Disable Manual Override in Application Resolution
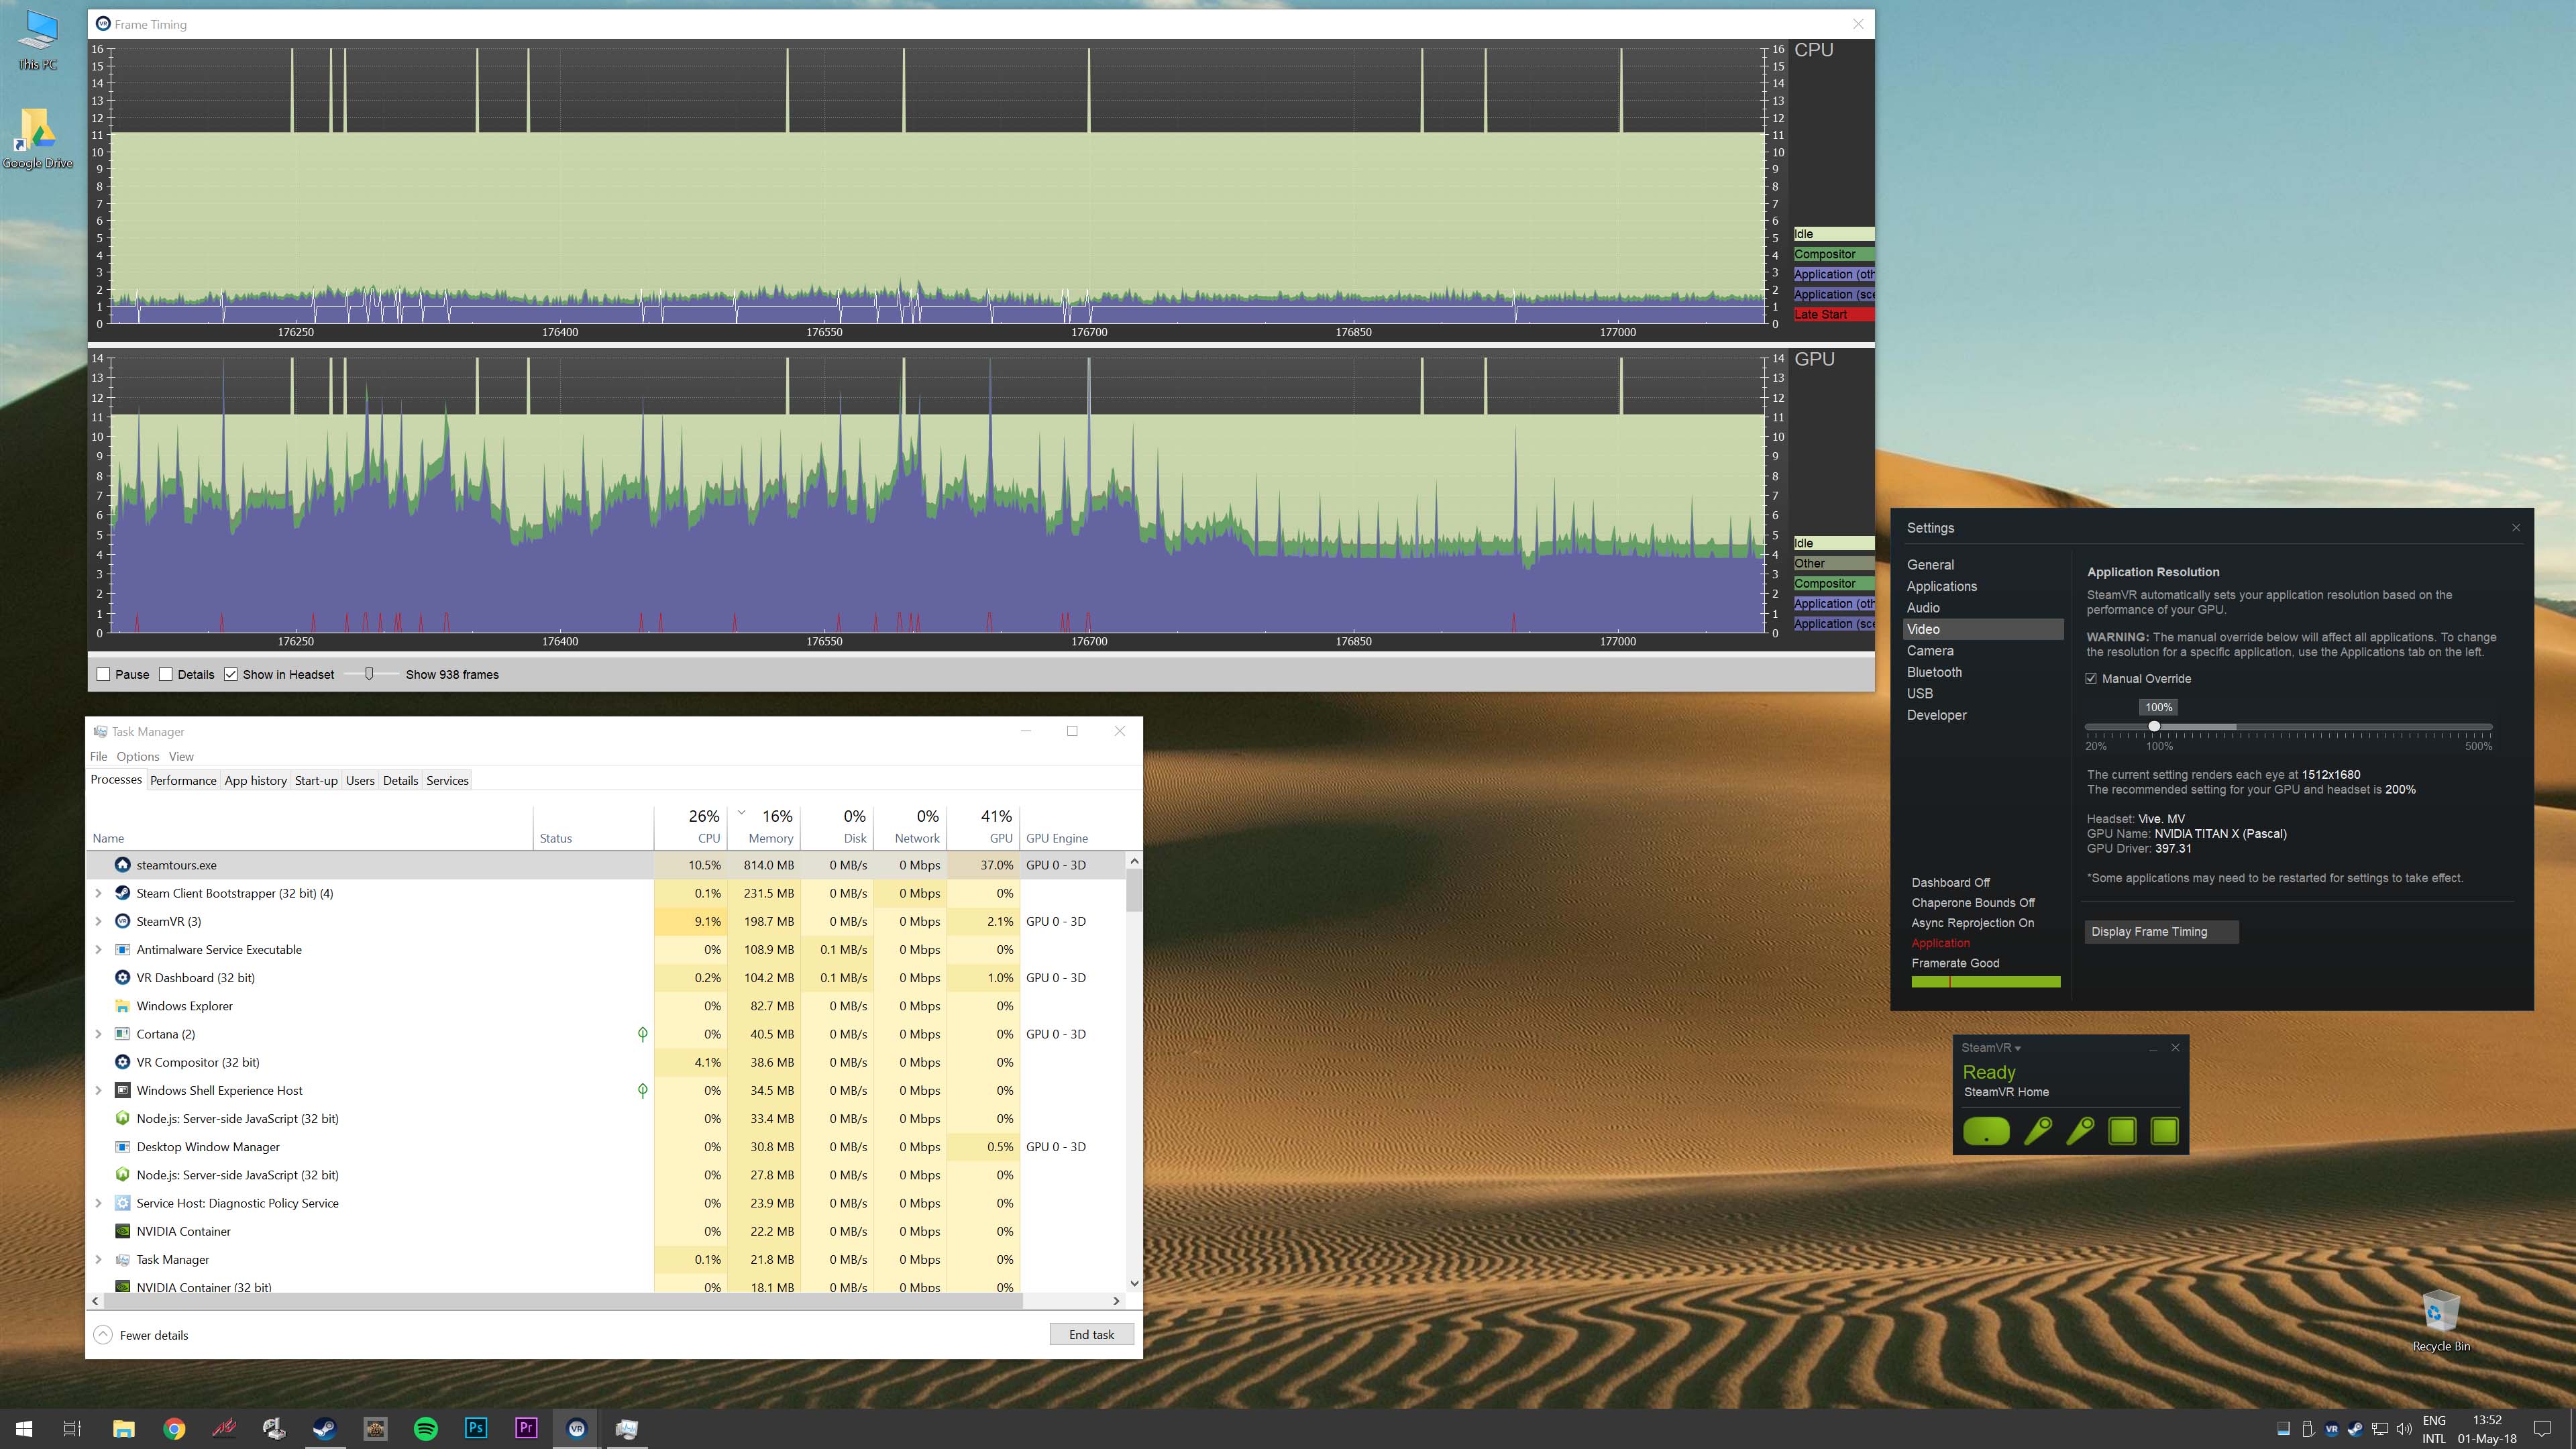Screen dimensions: 2576x1449 tap(2092, 678)
